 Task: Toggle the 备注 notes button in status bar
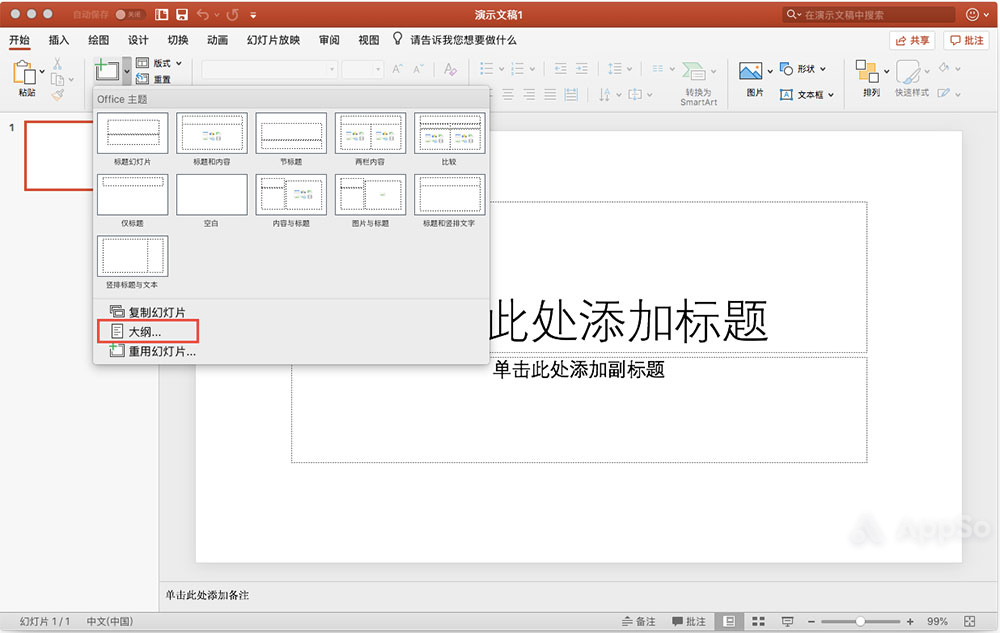click(x=638, y=621)
